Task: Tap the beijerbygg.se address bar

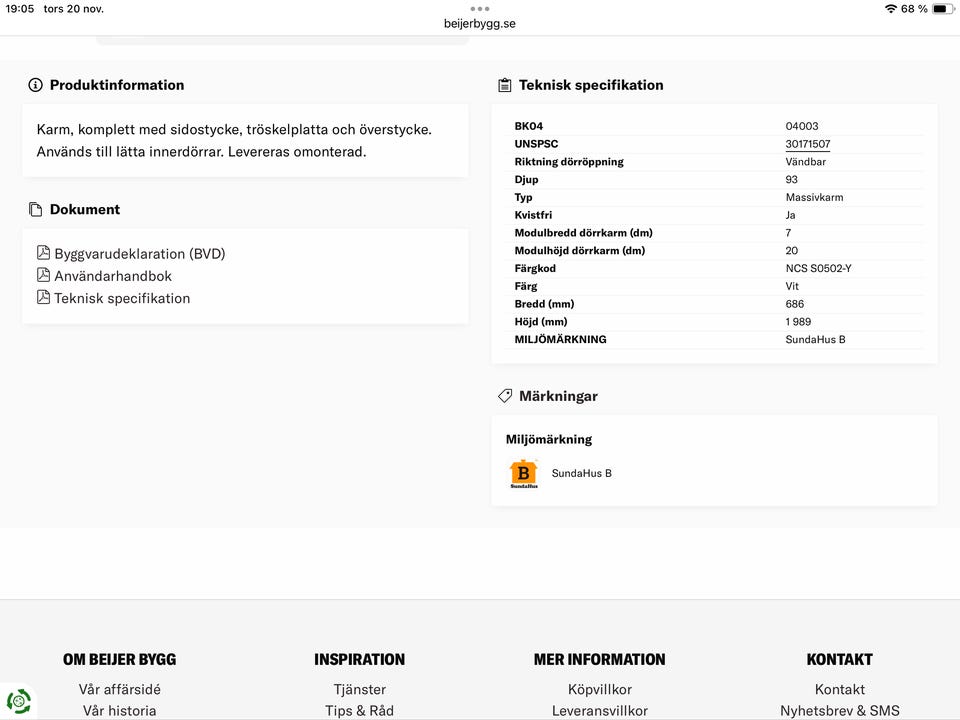Action: tap(480, 23)
